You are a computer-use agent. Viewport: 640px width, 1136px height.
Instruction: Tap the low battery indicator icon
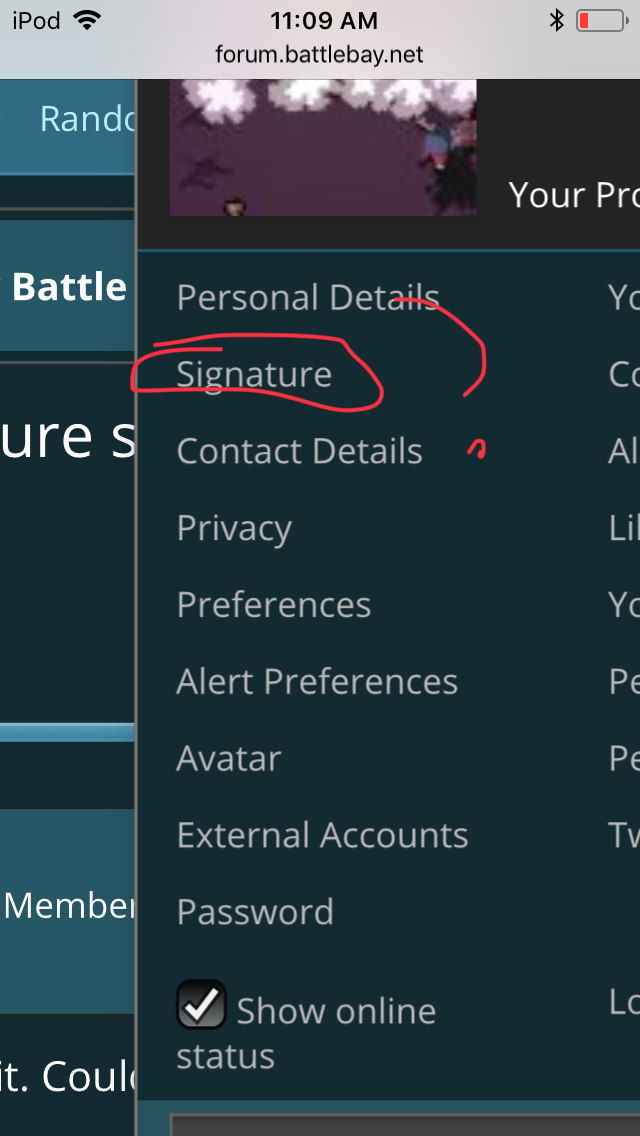[x=600, y=21]
